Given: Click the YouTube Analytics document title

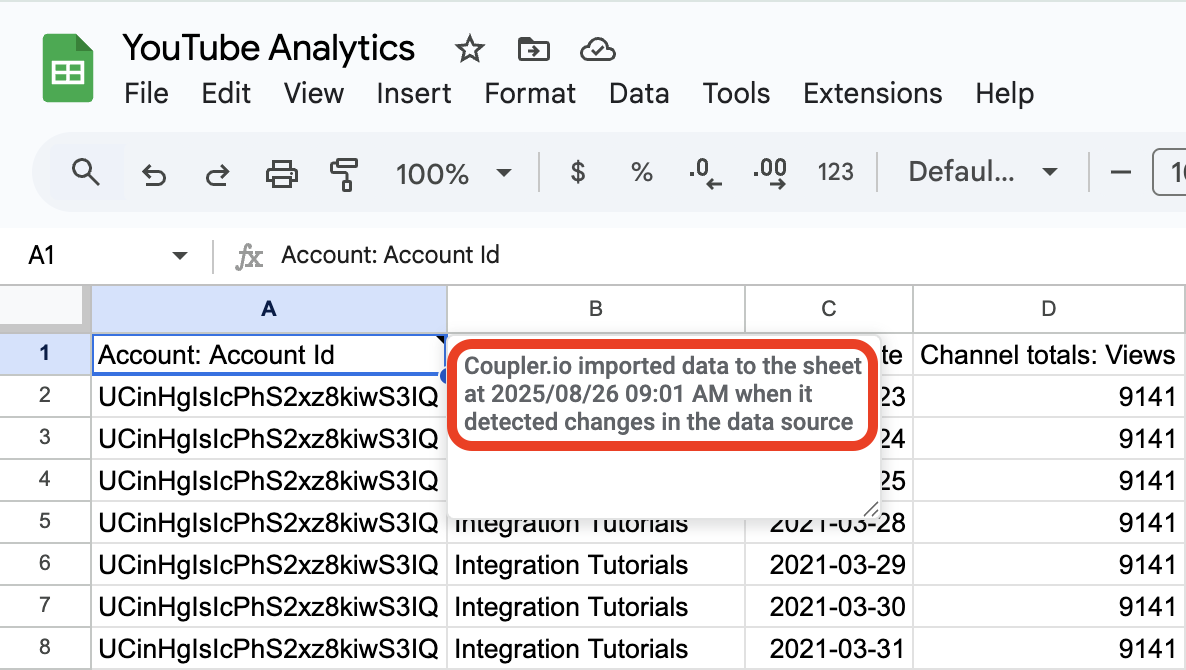Looking at the screenshot, I should pos(269,48).
